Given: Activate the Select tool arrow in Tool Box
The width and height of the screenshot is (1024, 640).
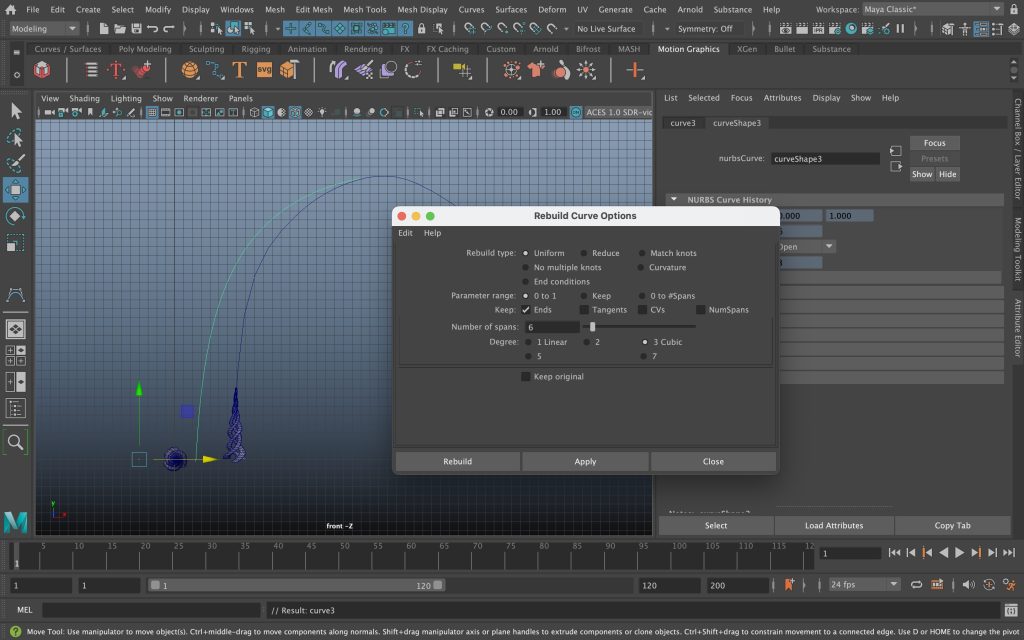Looking at the screenshot, I should click(16, 111).
